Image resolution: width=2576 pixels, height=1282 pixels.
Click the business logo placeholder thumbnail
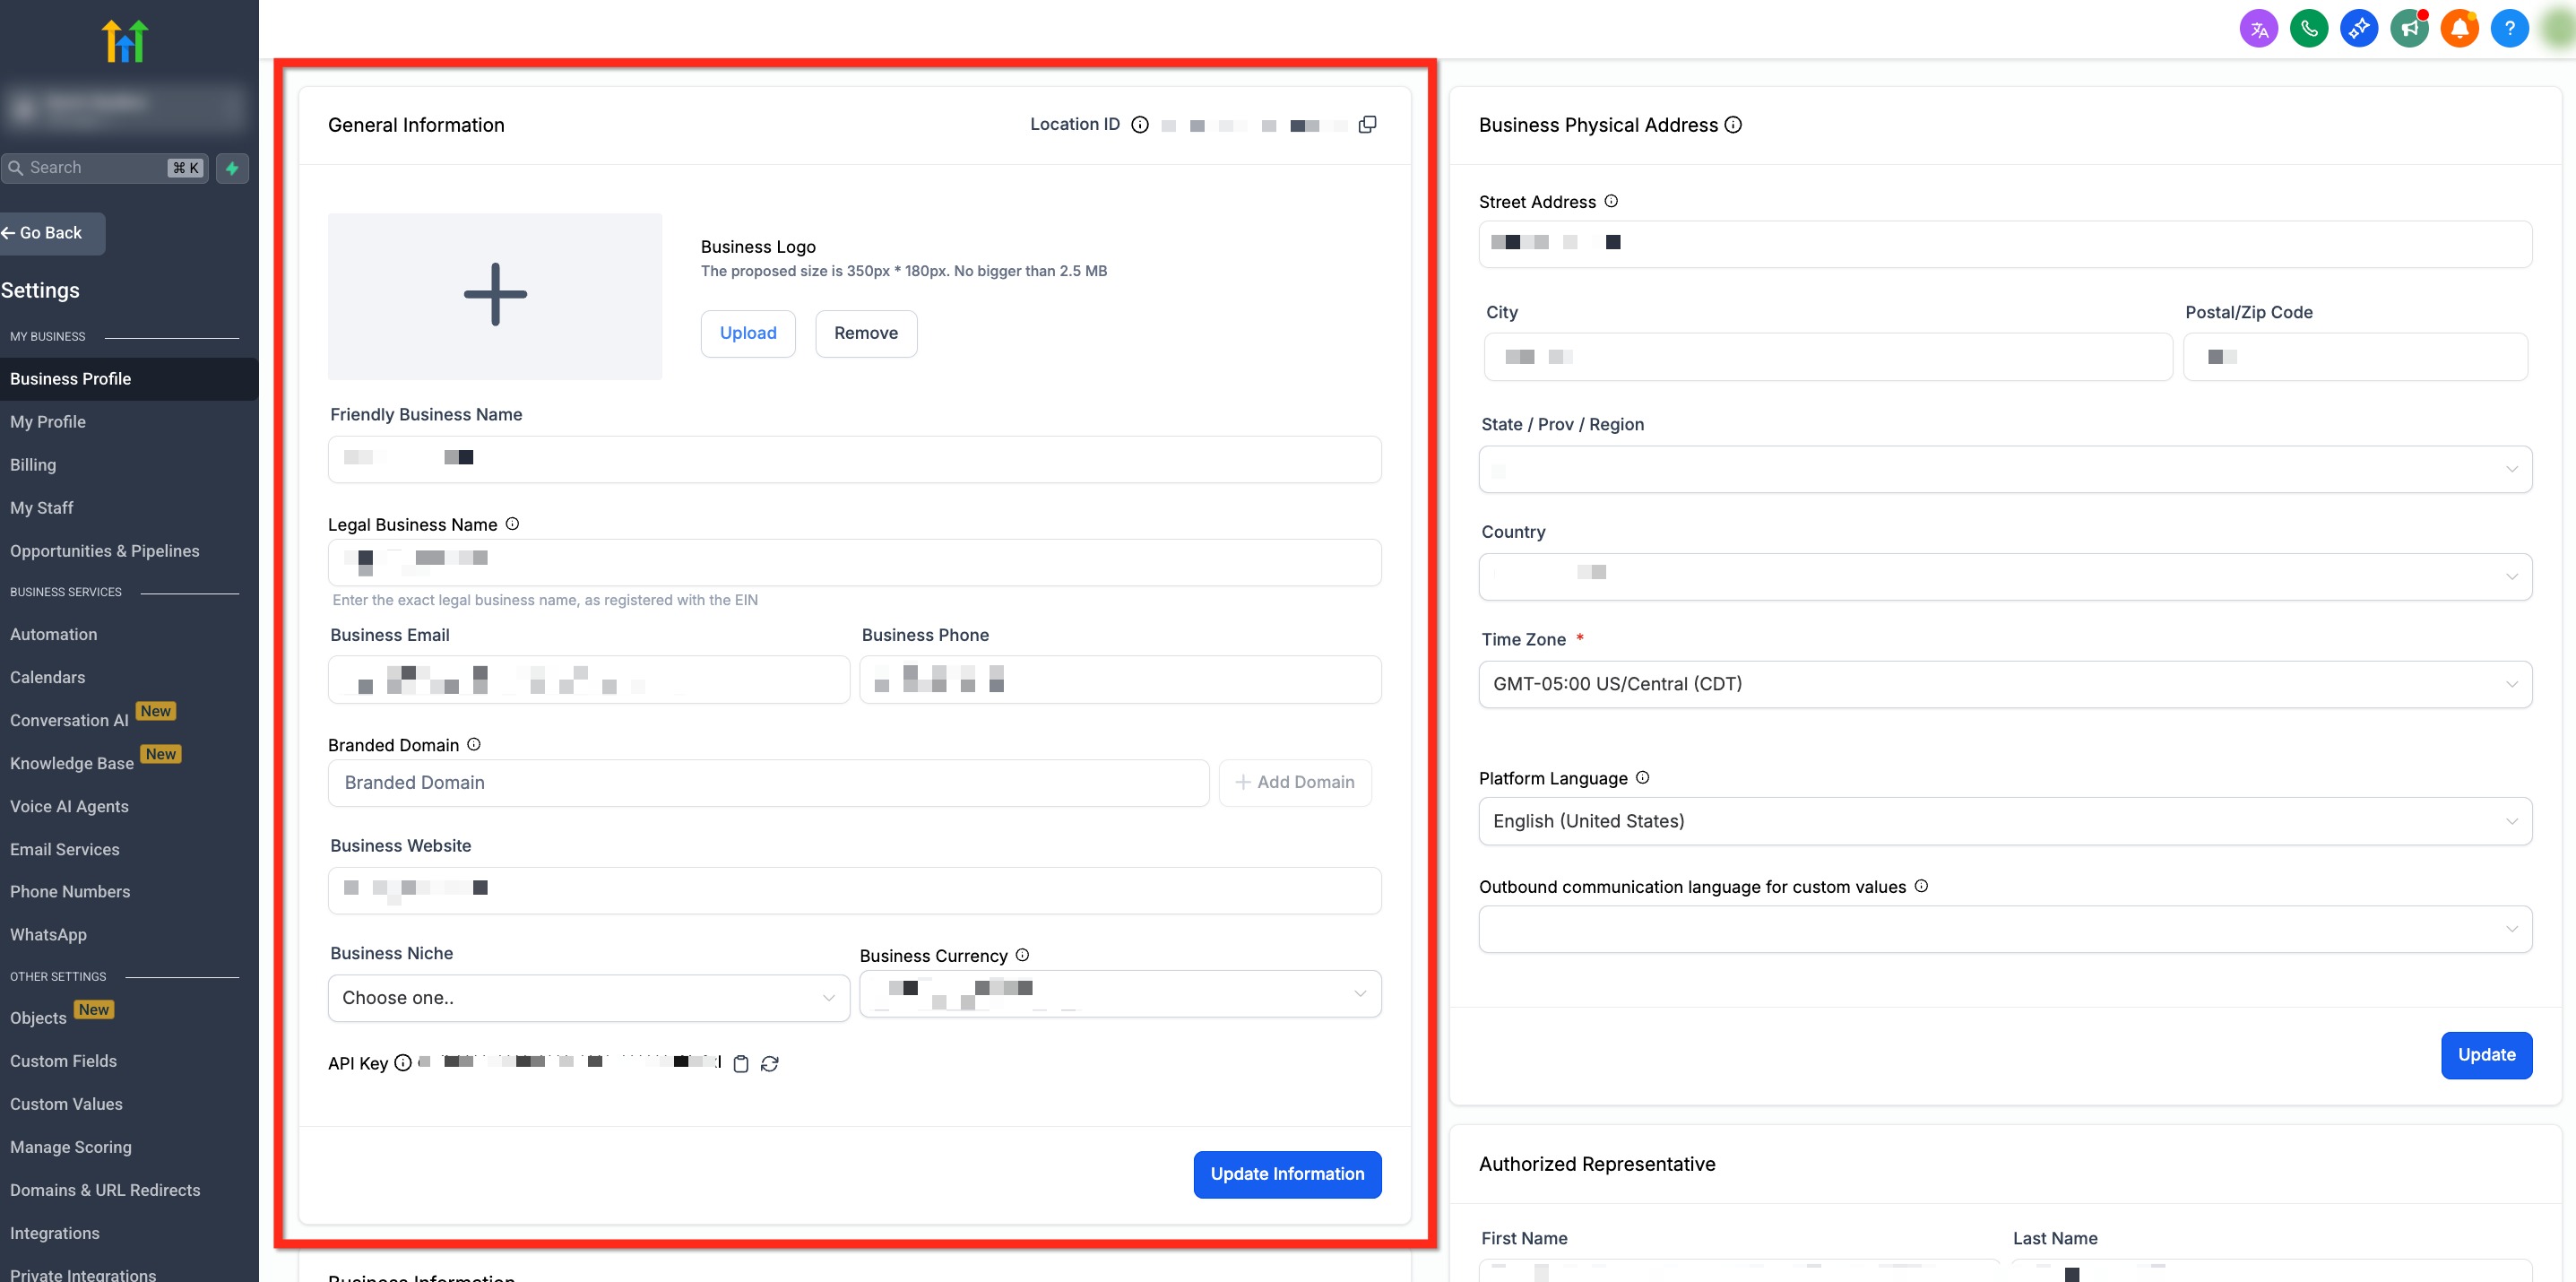(494, 296)
